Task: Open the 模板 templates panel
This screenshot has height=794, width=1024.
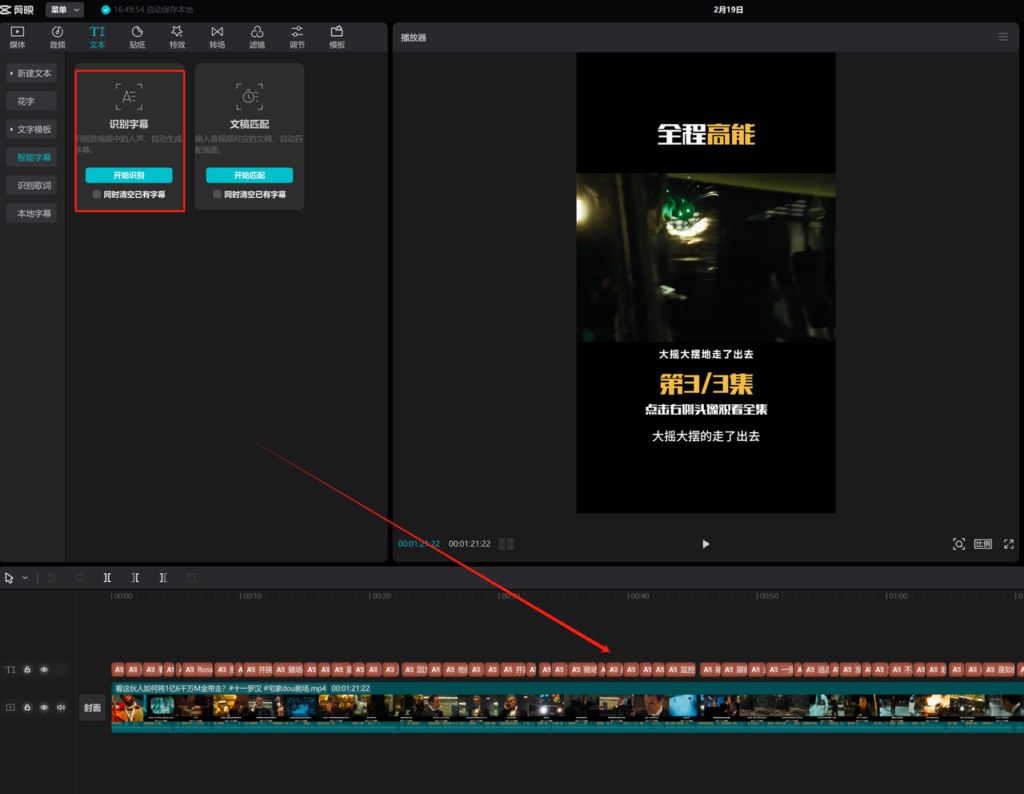Action: pyautogui.click(x=337, y=37)
